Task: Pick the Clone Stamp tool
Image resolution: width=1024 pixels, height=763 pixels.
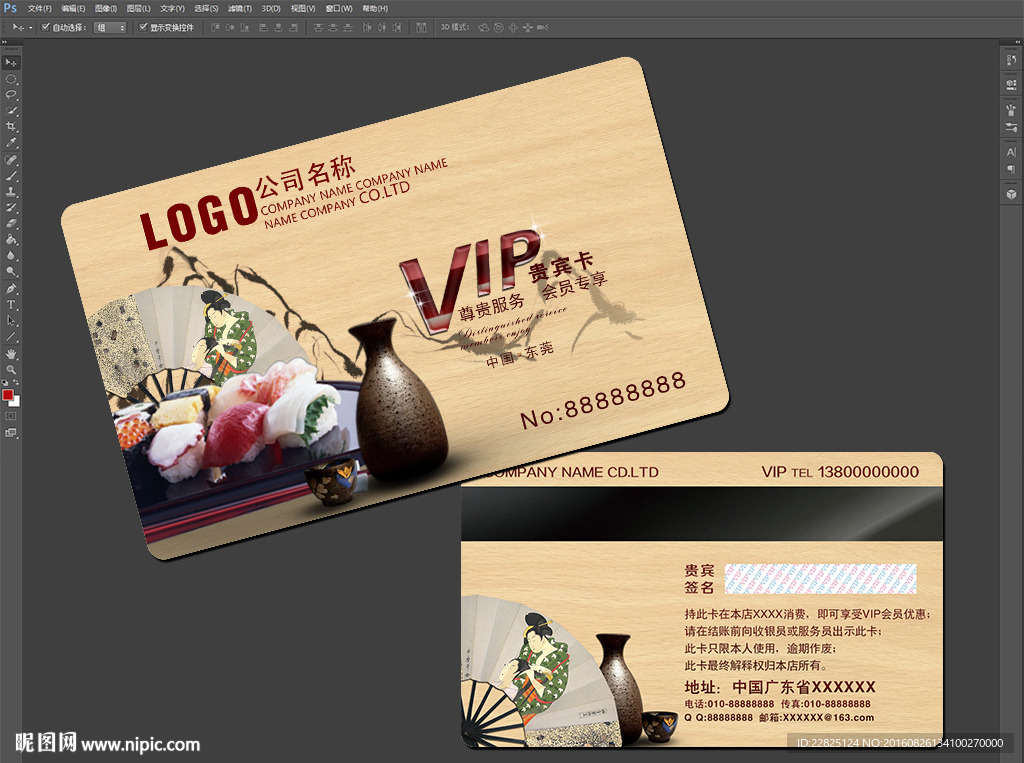Action: coord(13,192)
